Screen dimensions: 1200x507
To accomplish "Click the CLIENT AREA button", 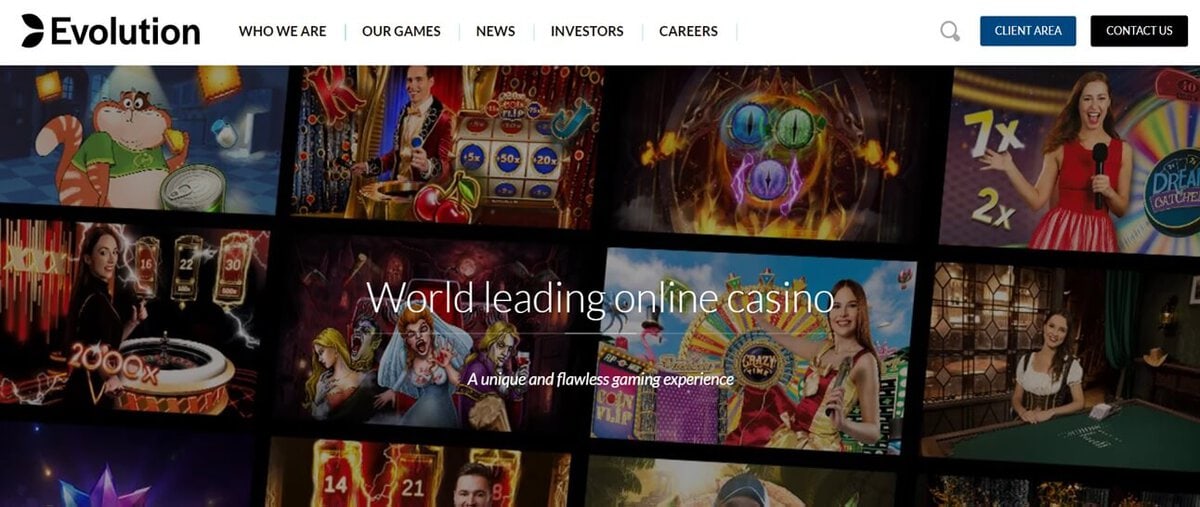I will (x=1028, y=31).
